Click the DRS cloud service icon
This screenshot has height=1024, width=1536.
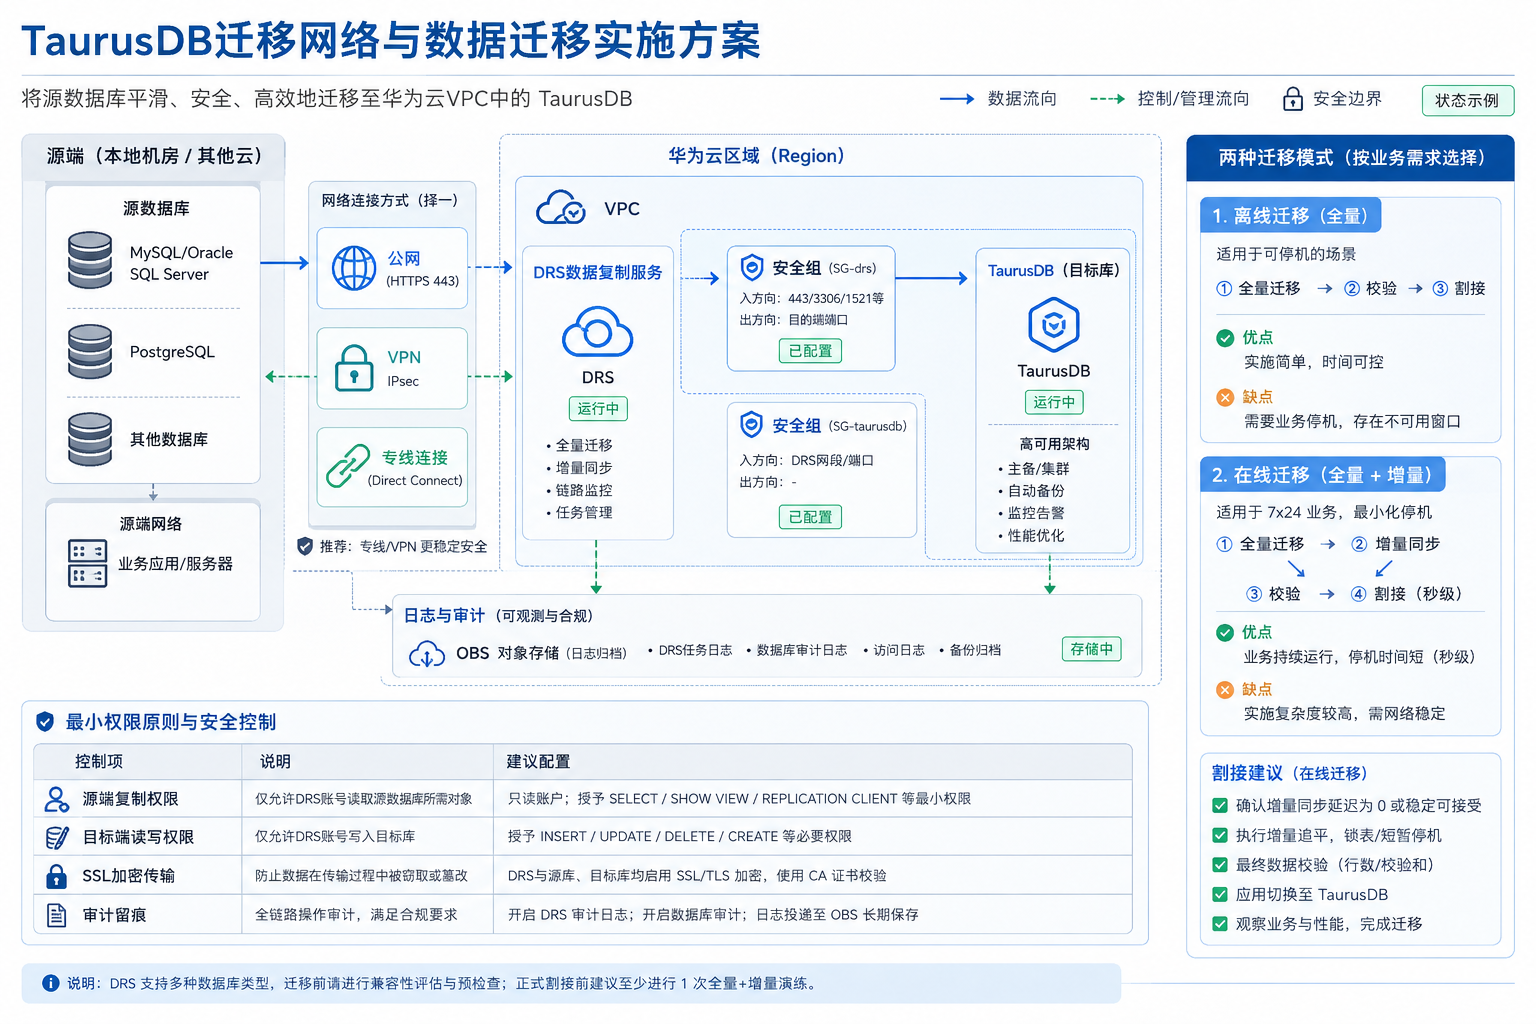click(x=598, y=332)
